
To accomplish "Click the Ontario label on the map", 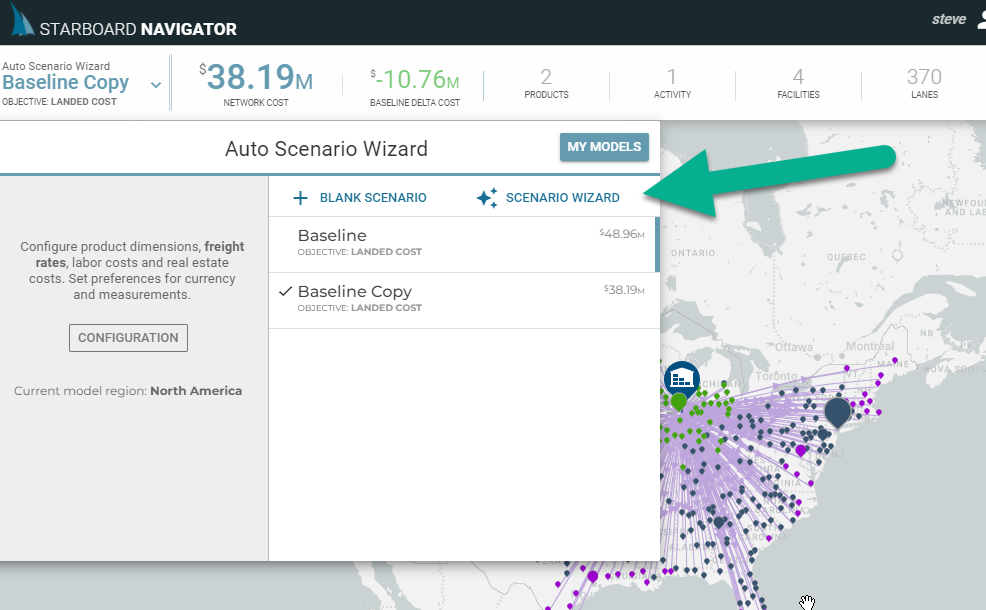I will 693,253.
